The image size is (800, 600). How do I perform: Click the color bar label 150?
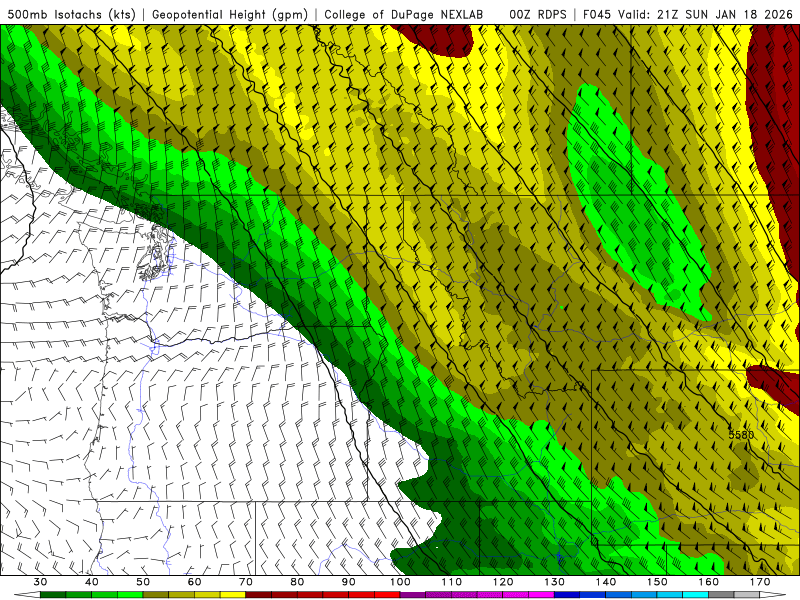[x=657, y=582]
